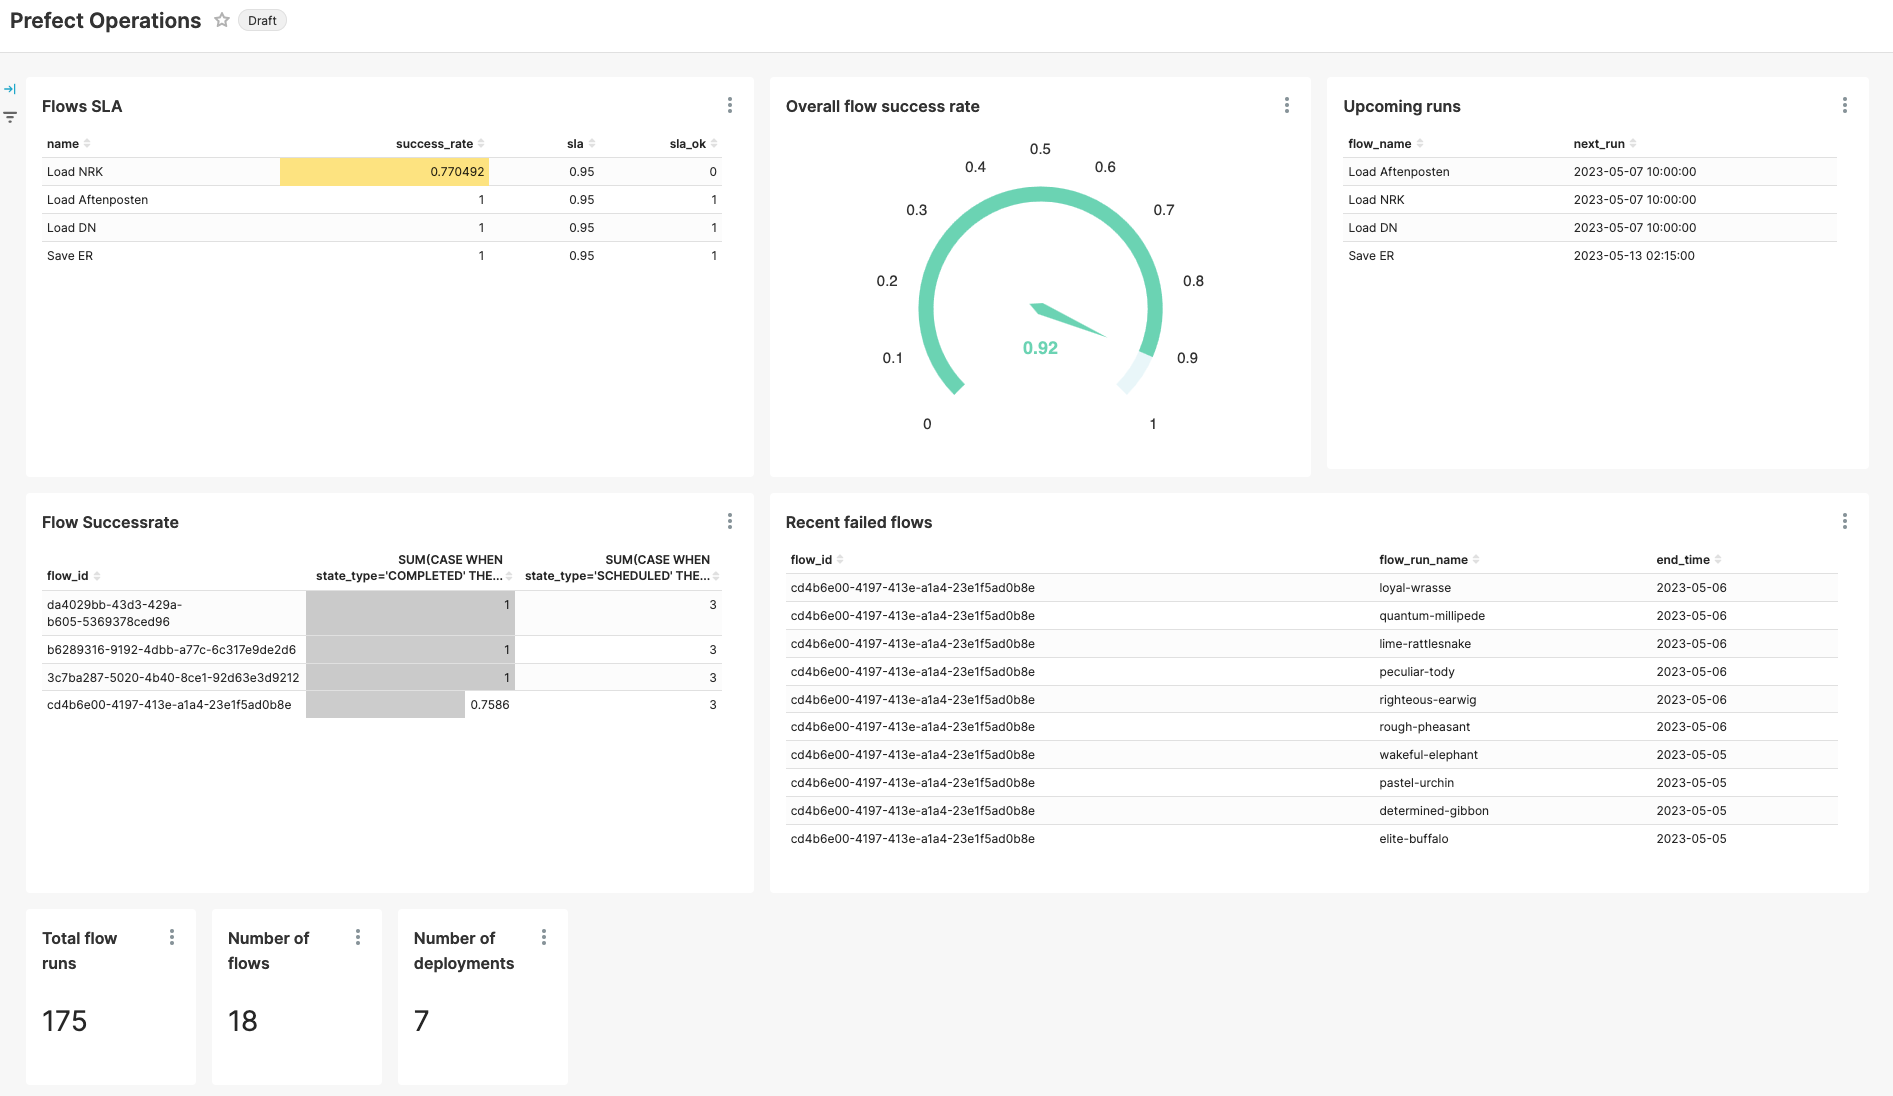1893x1096 pixels.
Task: Select Load NRK row in Flows SLA
Action: click(x=382, y=172)
